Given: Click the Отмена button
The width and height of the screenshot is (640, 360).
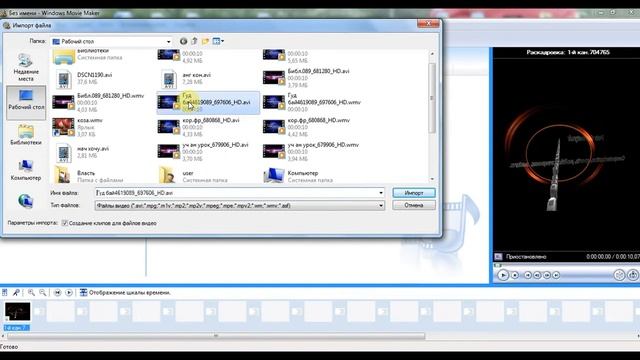Looking at the screenshot, I should [414, 205].
